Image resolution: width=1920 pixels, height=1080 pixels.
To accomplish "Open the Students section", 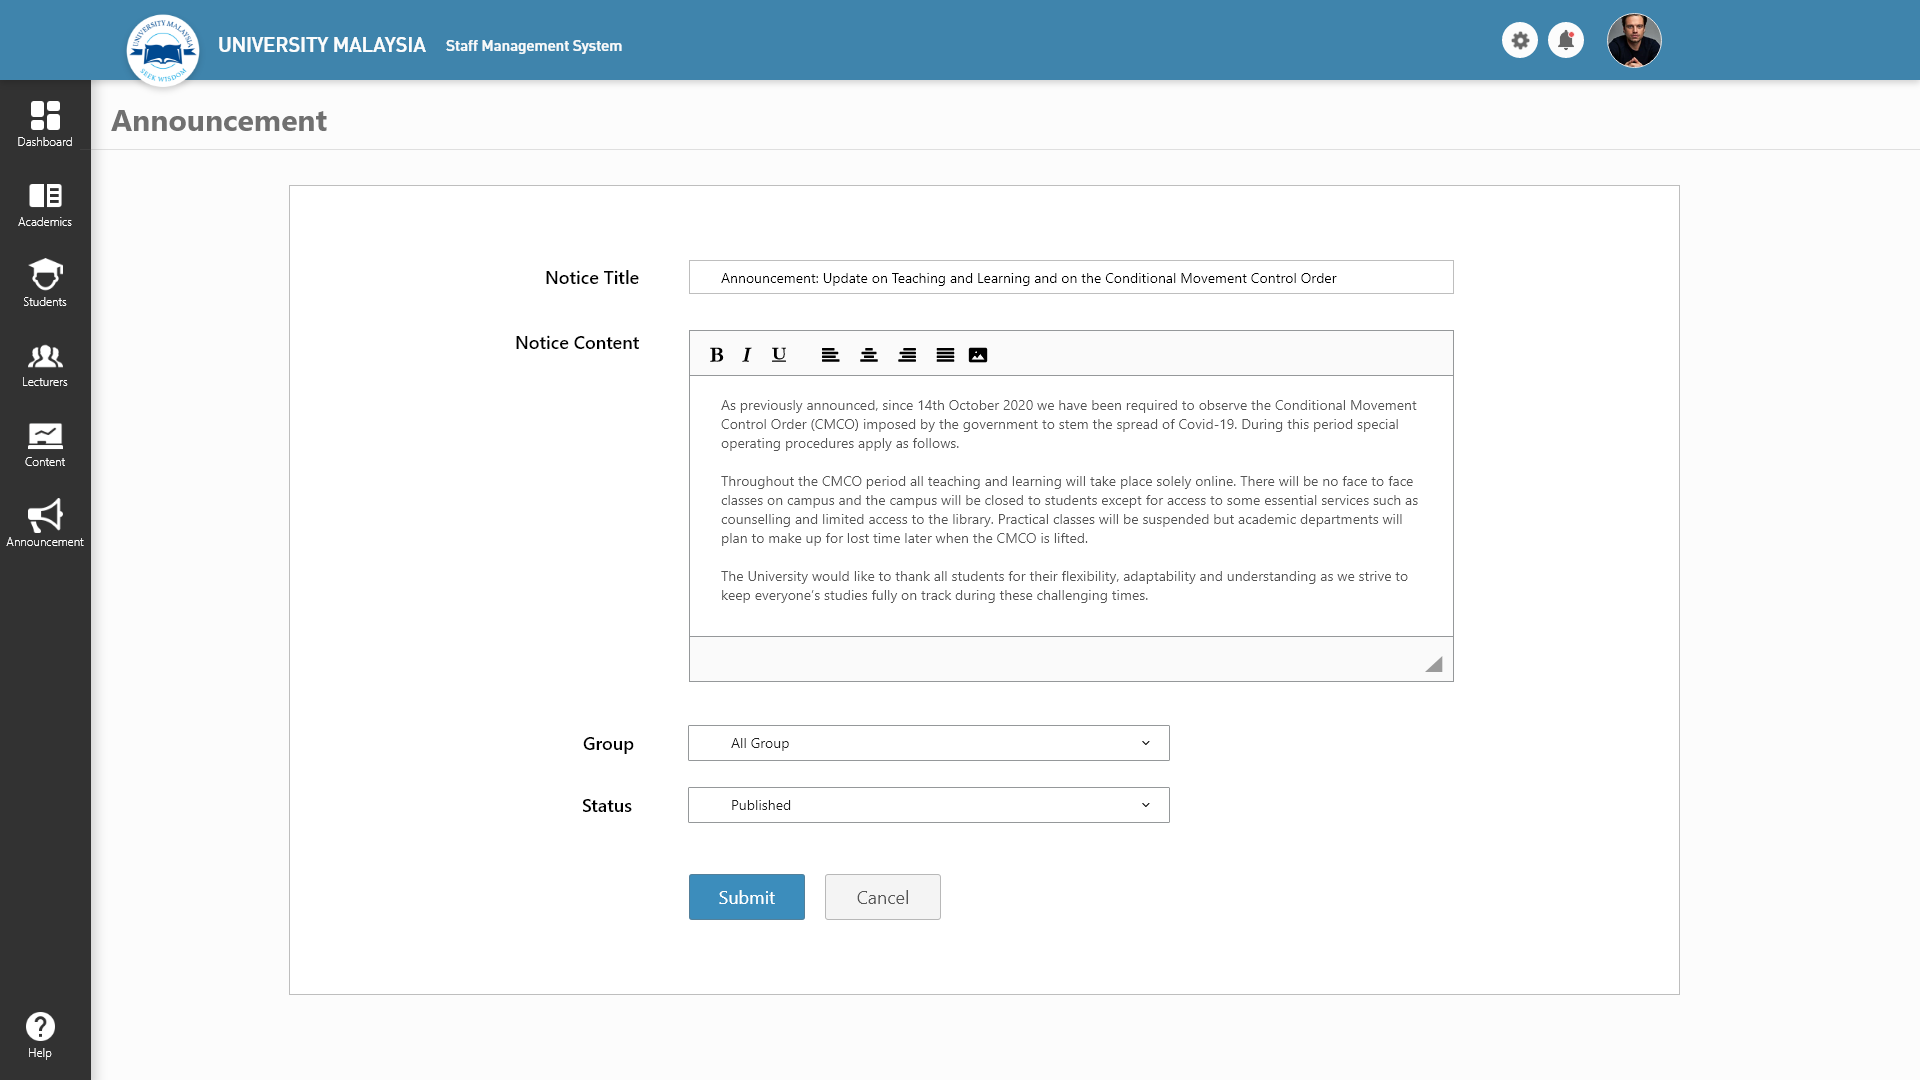I will click(x=45, y=284).
